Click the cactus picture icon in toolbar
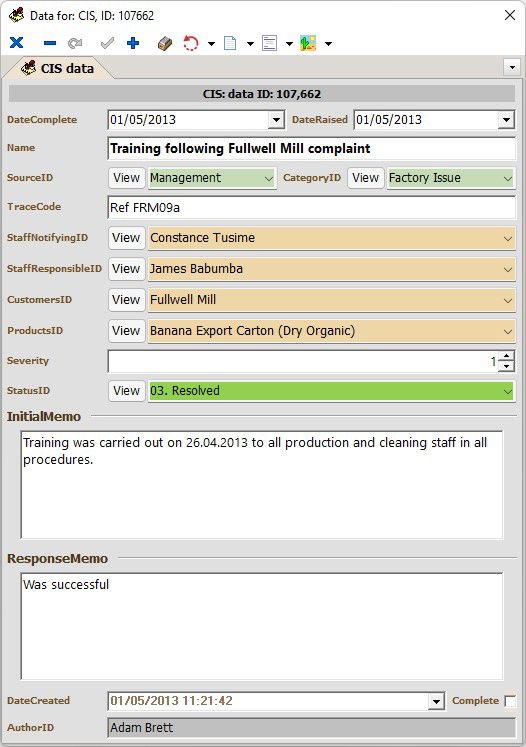The image size is (526, 747). coord(308,43)
